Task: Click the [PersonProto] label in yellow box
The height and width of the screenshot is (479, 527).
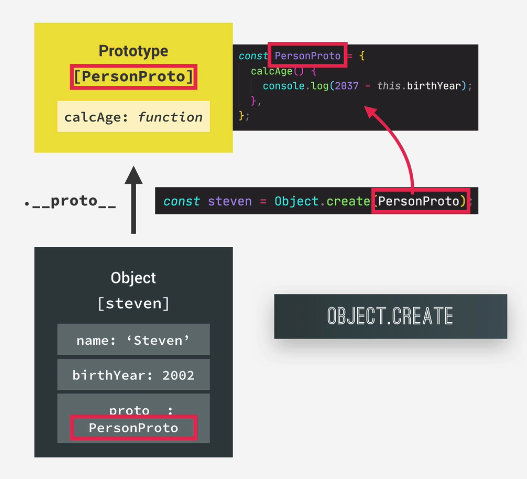Action: tap(133, 77)
